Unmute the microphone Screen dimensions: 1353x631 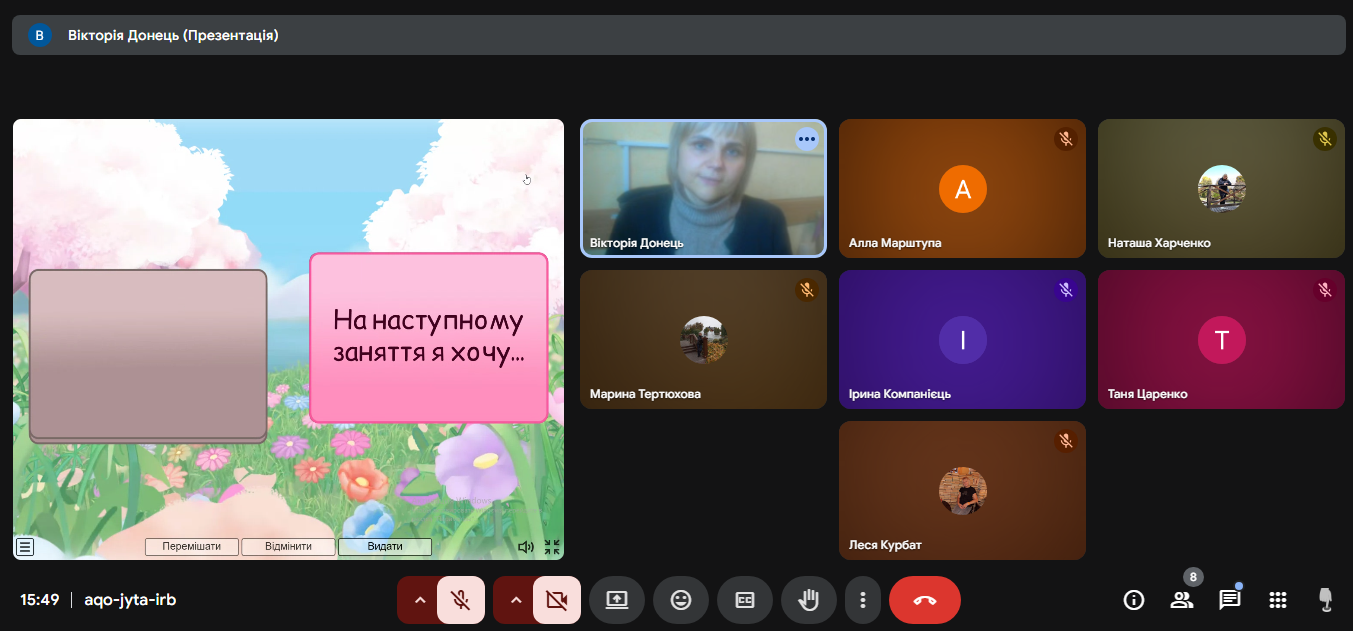pyautogui.click(x=461, y=600)
